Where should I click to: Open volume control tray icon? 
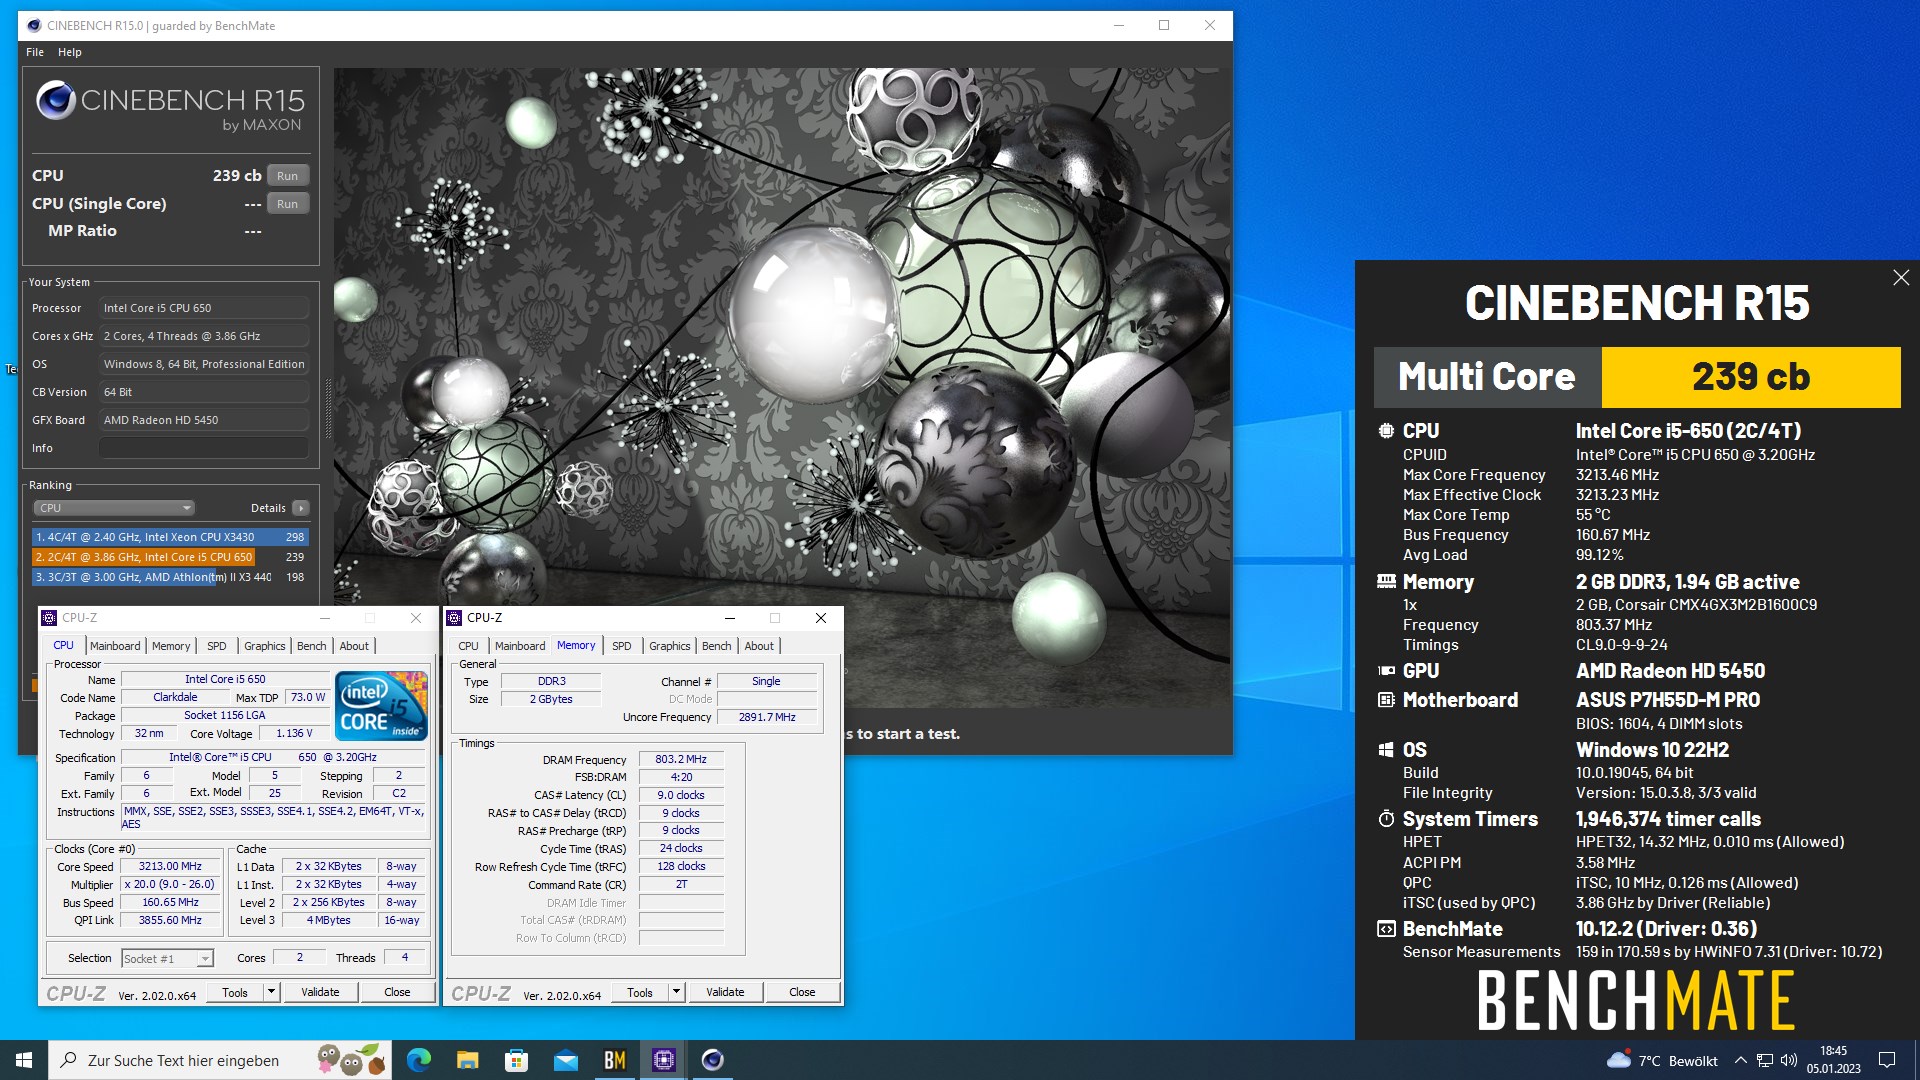[x=1789, y=1061]
